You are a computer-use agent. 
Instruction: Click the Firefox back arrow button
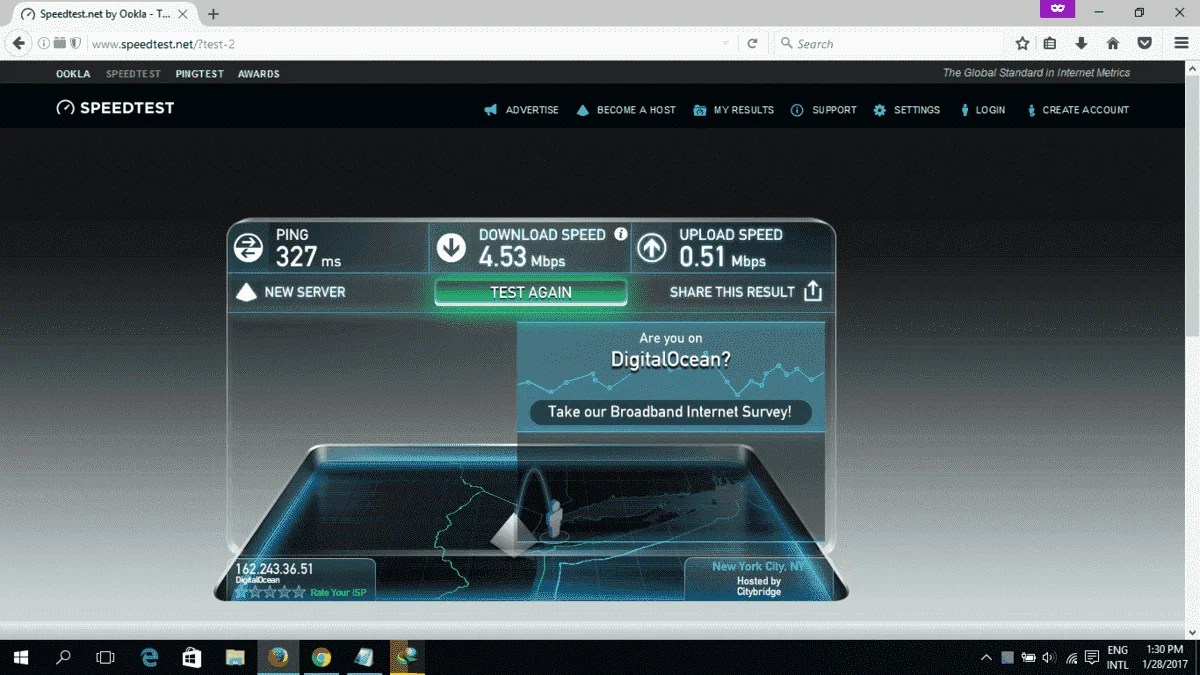click(18, 44)
